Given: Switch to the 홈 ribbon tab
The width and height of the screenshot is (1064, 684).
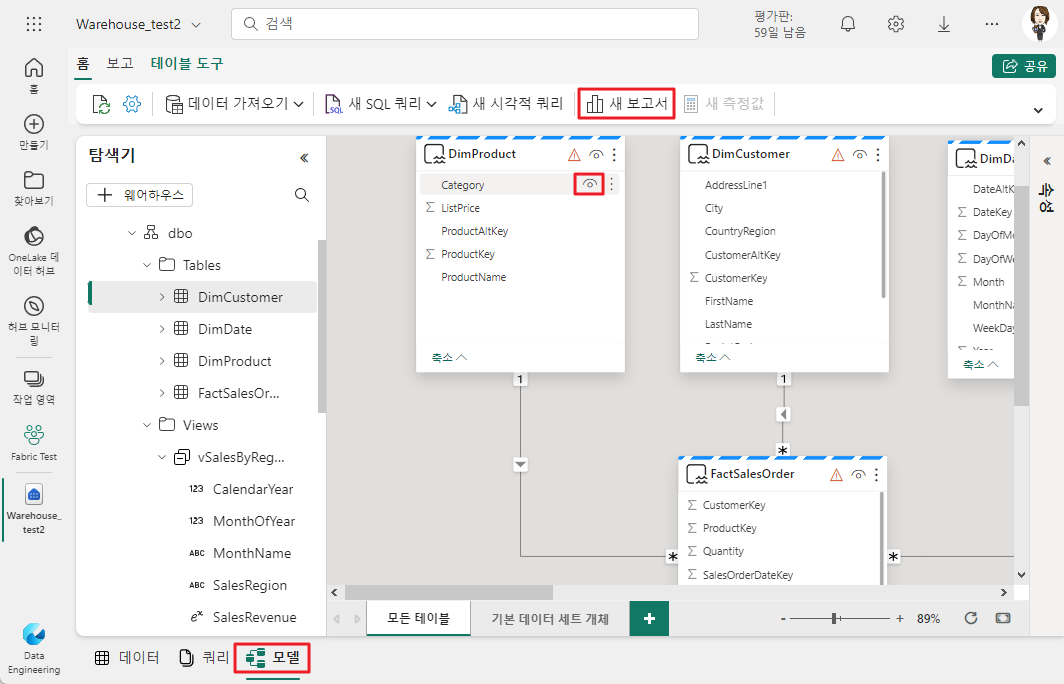Looking at the screenshot, I should pyautogui.click(x=83, y=64).
